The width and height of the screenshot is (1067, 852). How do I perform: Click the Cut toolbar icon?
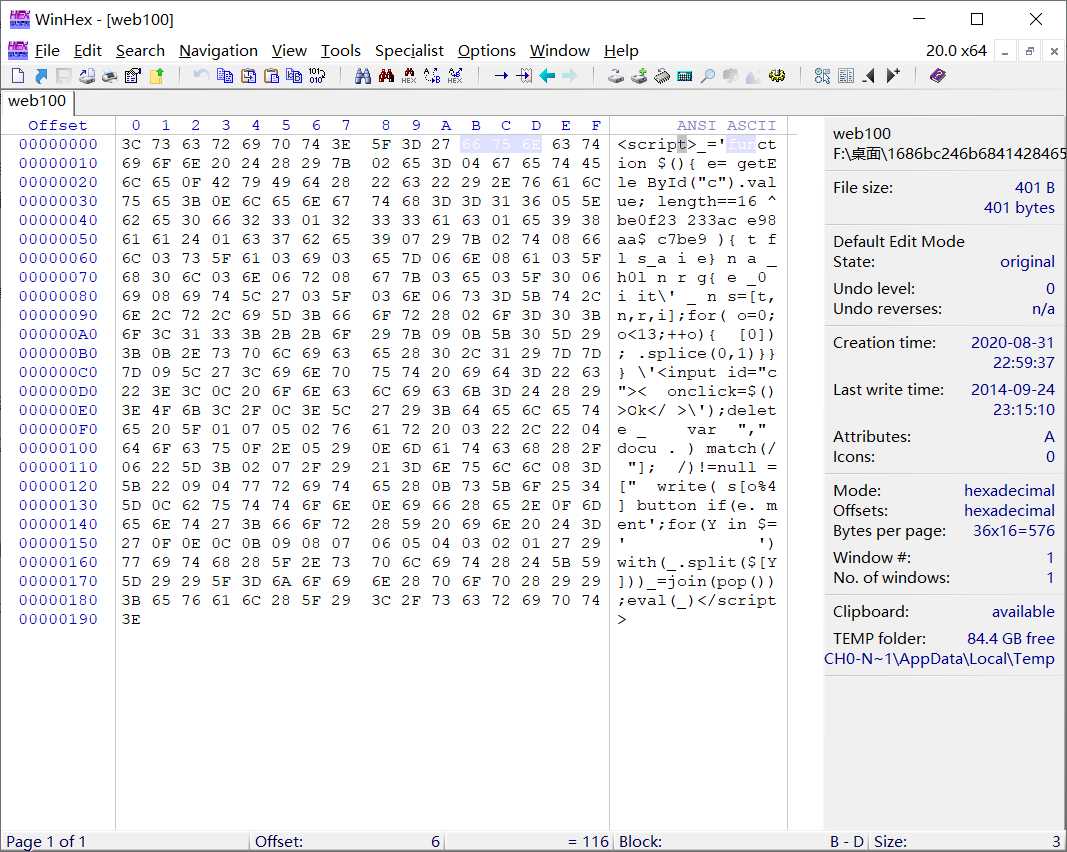248,76
